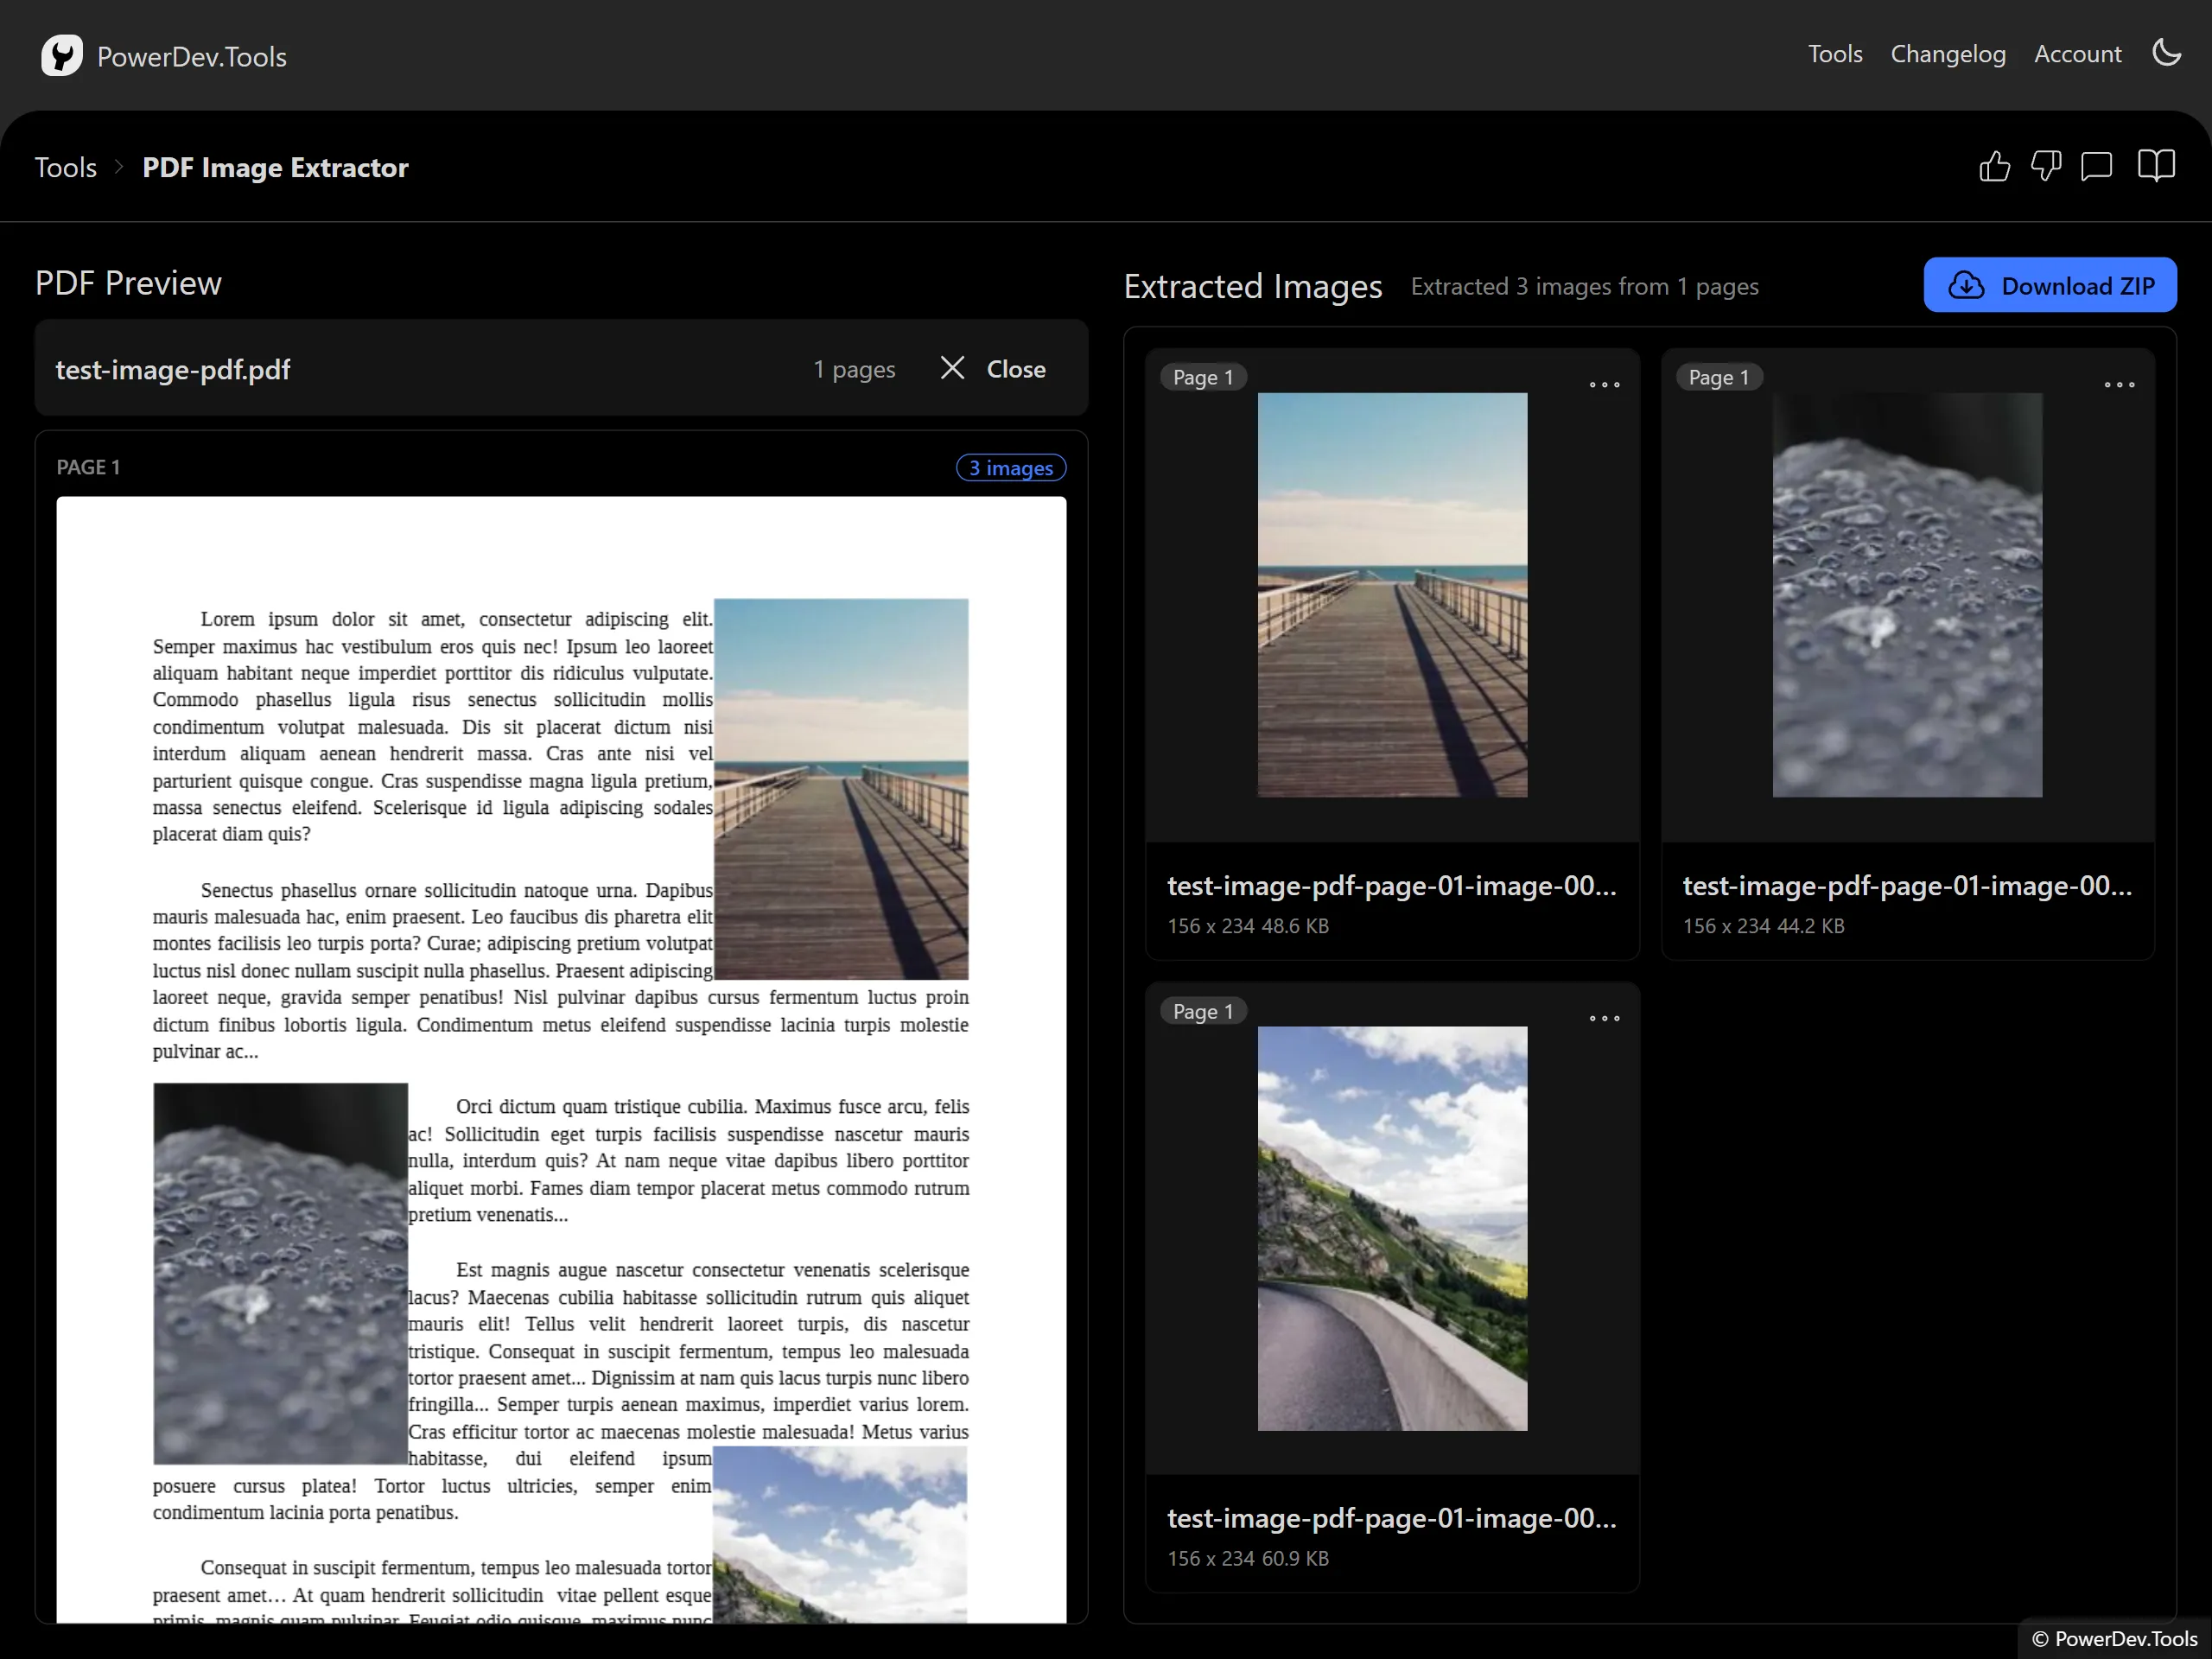Select the mountain road extracted thumbnail
Viewport: 2212px width, 1659px height.
click(1392, 1229)
